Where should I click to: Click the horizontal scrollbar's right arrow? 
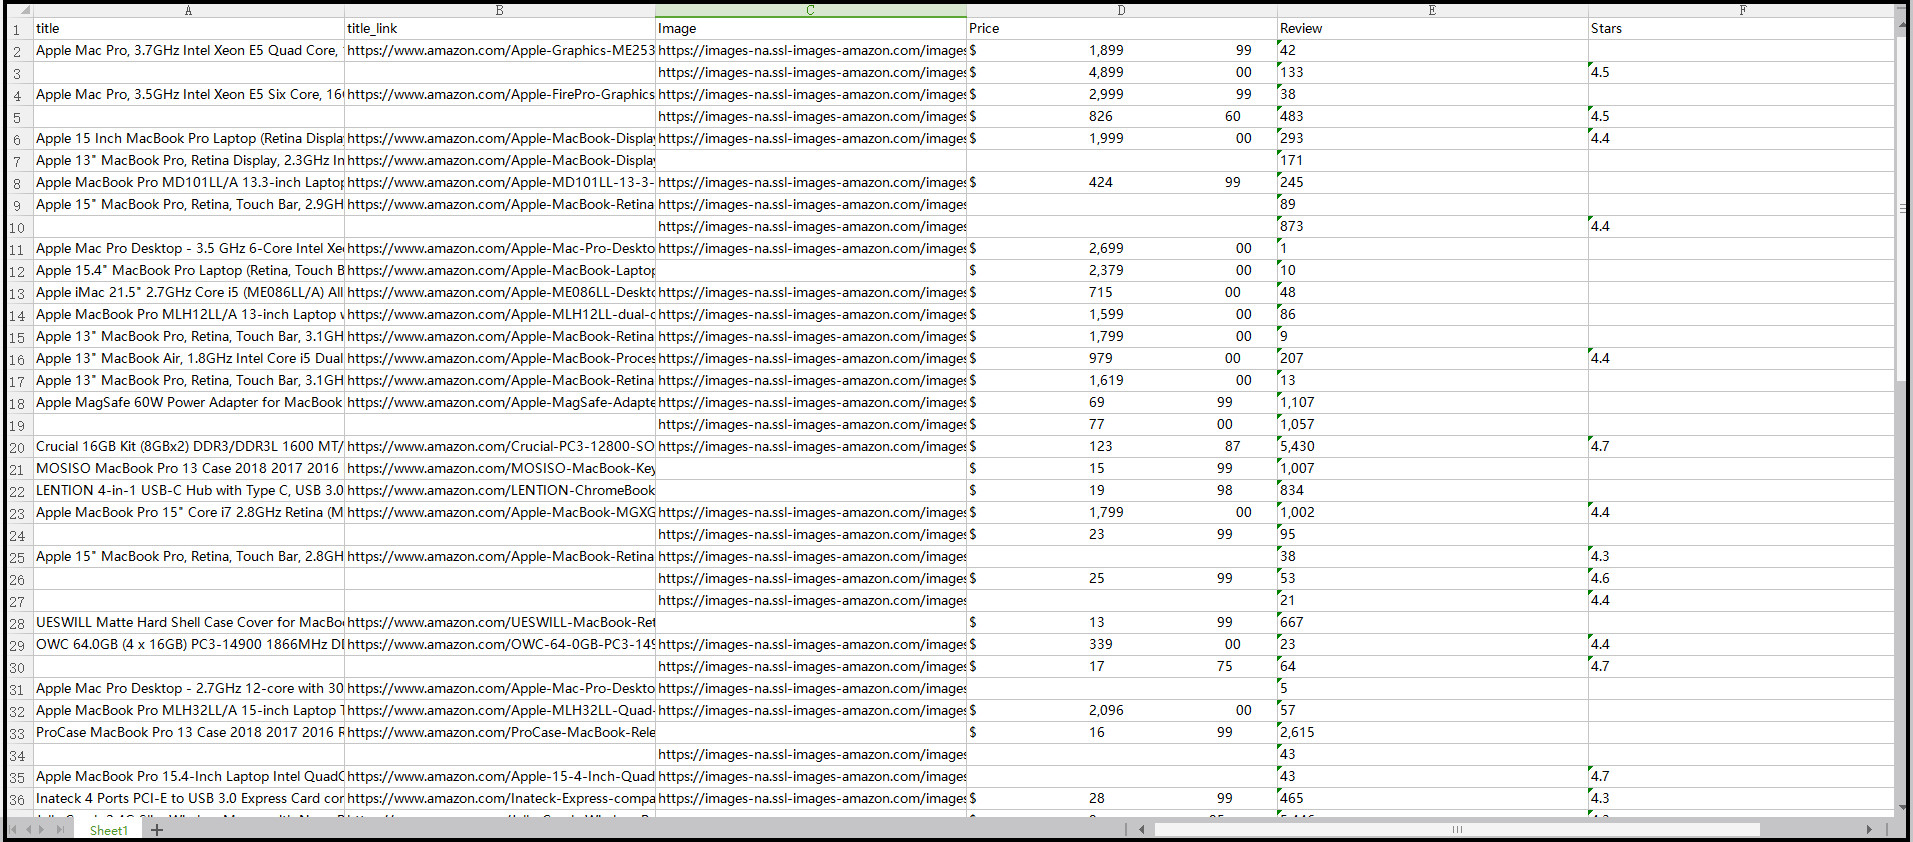coord(1869,829)
